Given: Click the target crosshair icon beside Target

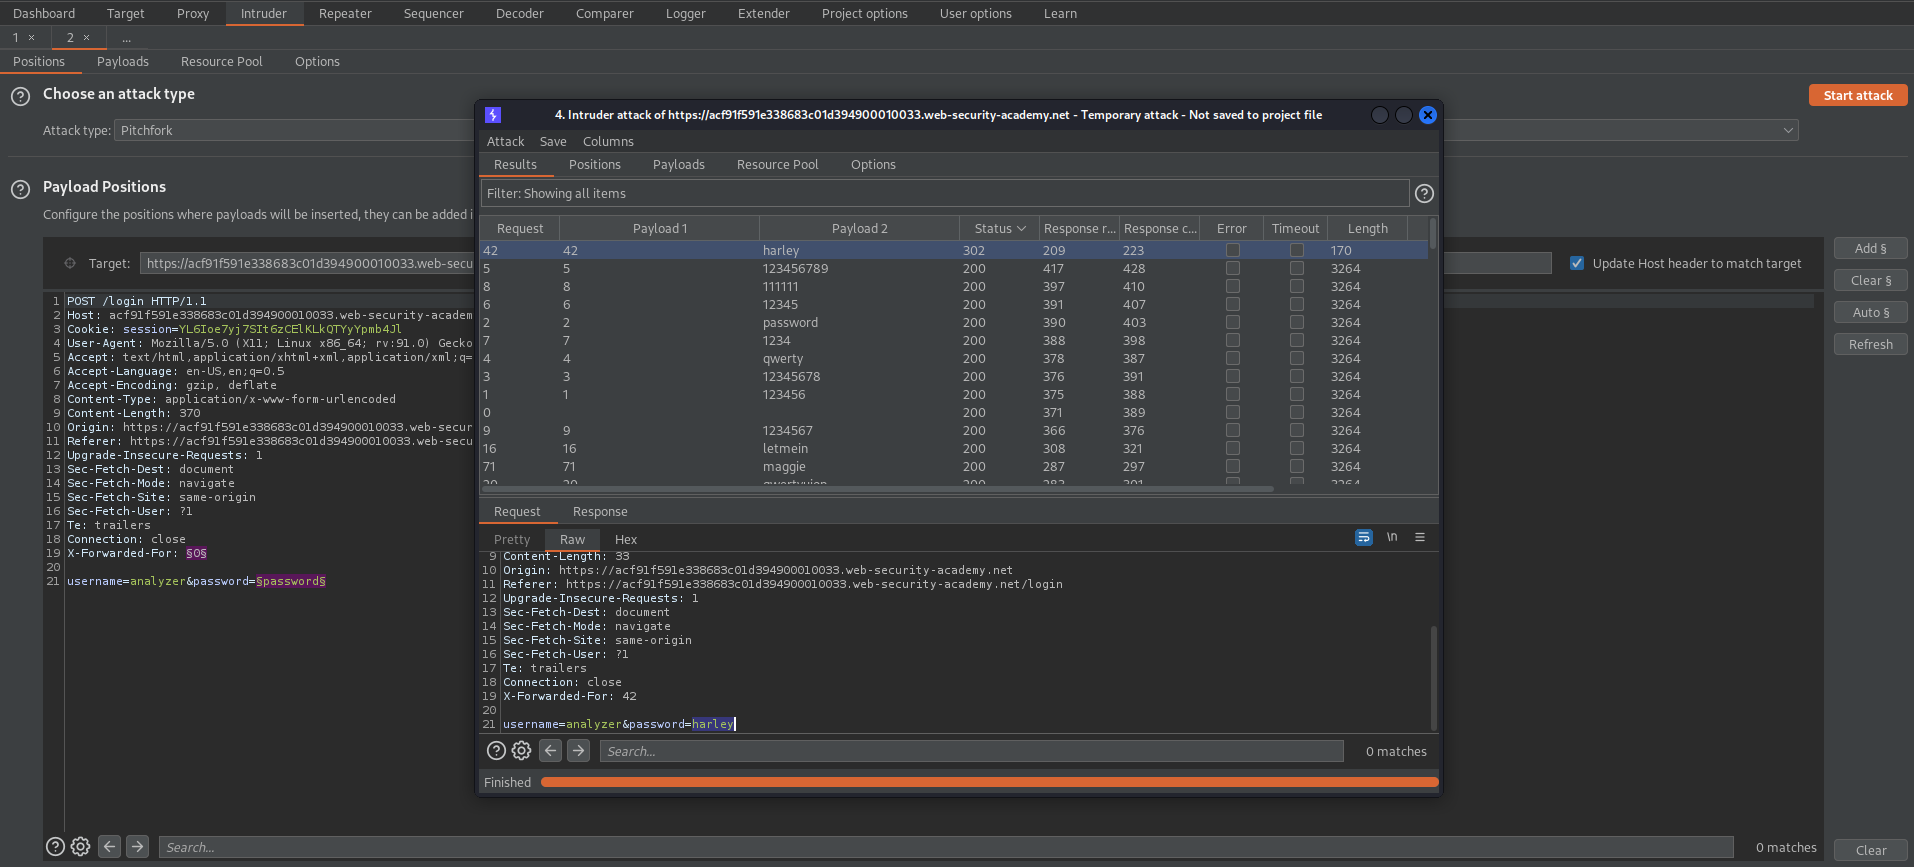Looking at the screenshot, I should (70, 263).
